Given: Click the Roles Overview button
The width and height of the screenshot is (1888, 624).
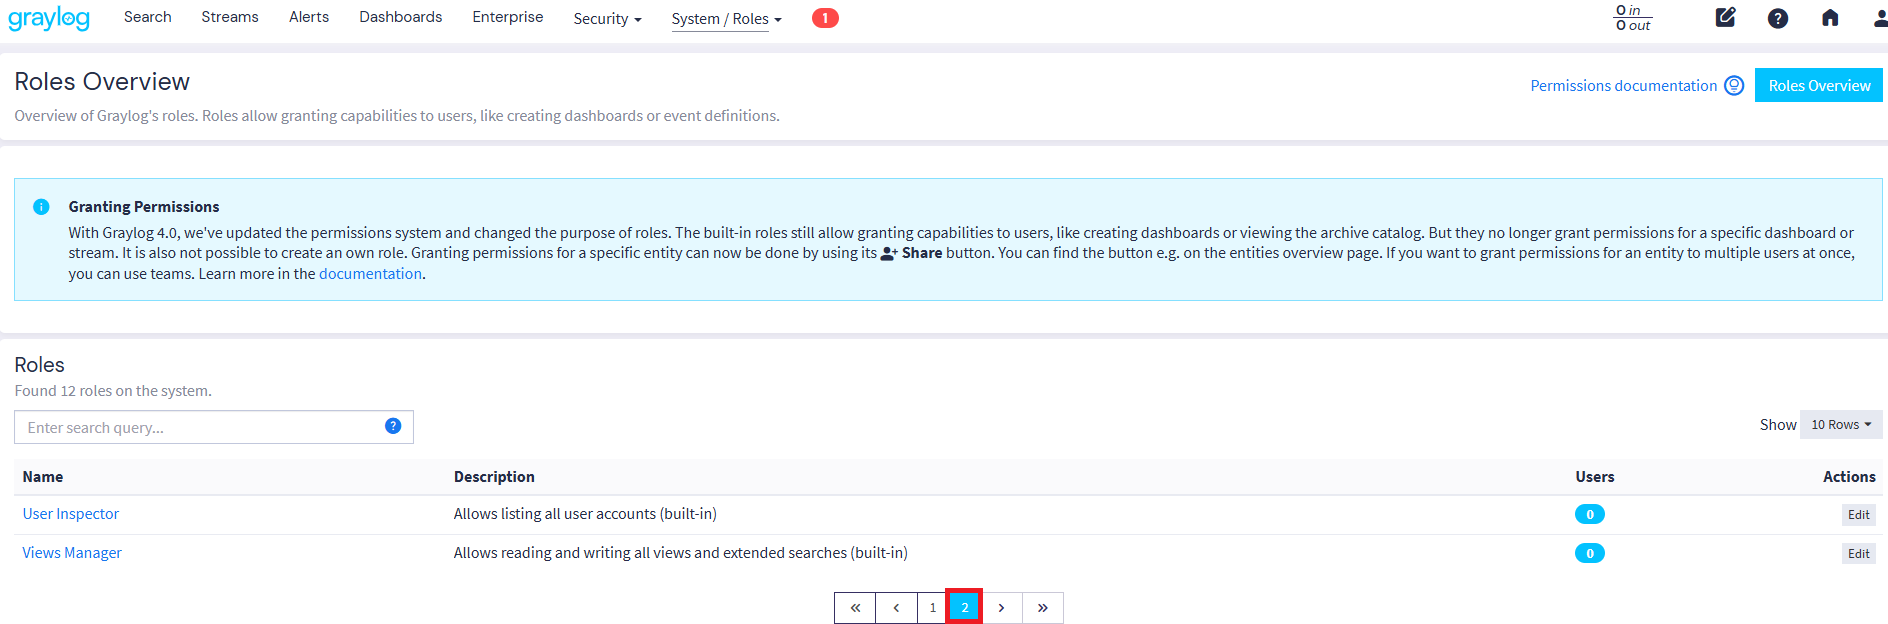Looking at the screenshot, I should coord(1818,86).
